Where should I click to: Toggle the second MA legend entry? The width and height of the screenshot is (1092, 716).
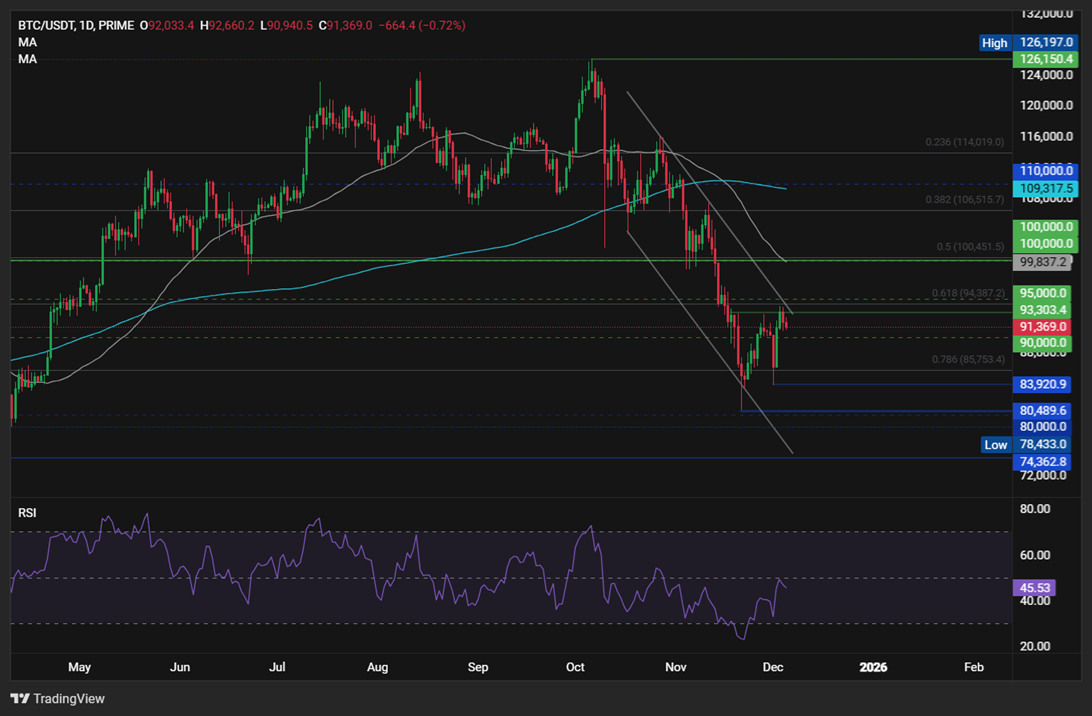[27, 59]
